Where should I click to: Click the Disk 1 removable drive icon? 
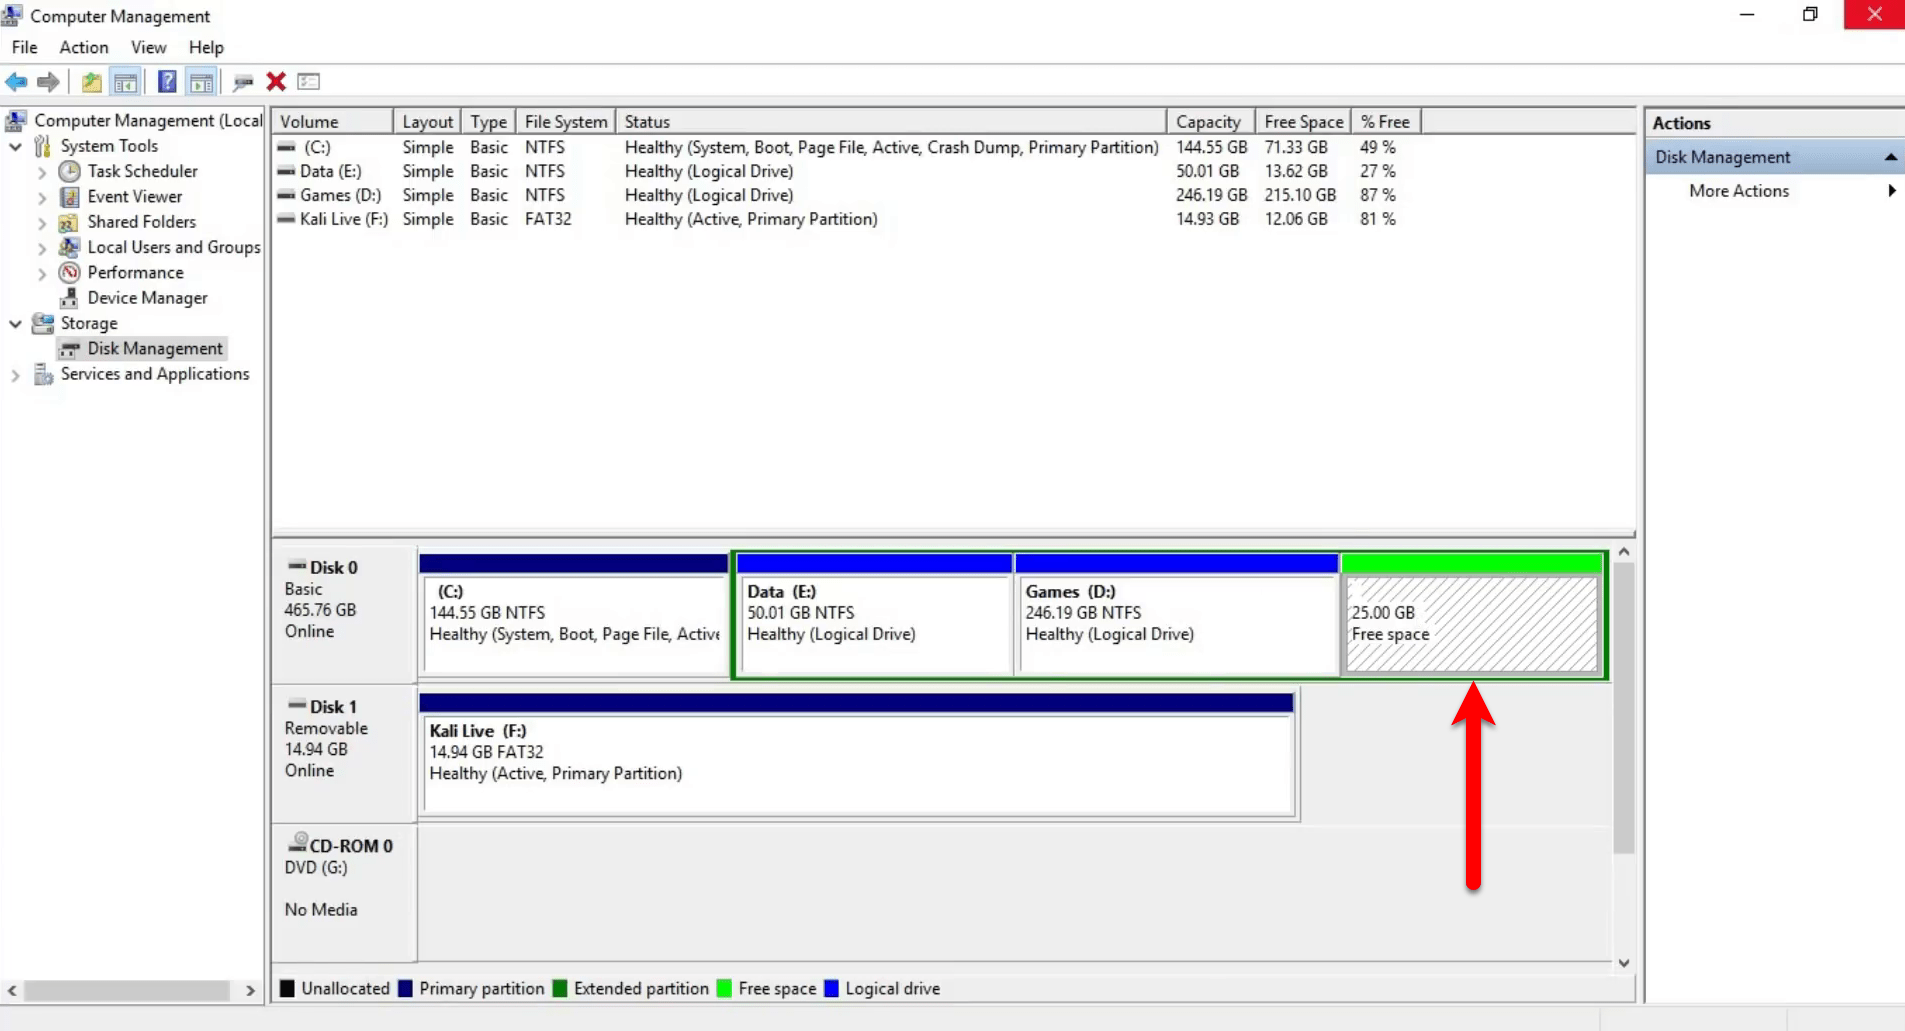pos(297,705)
